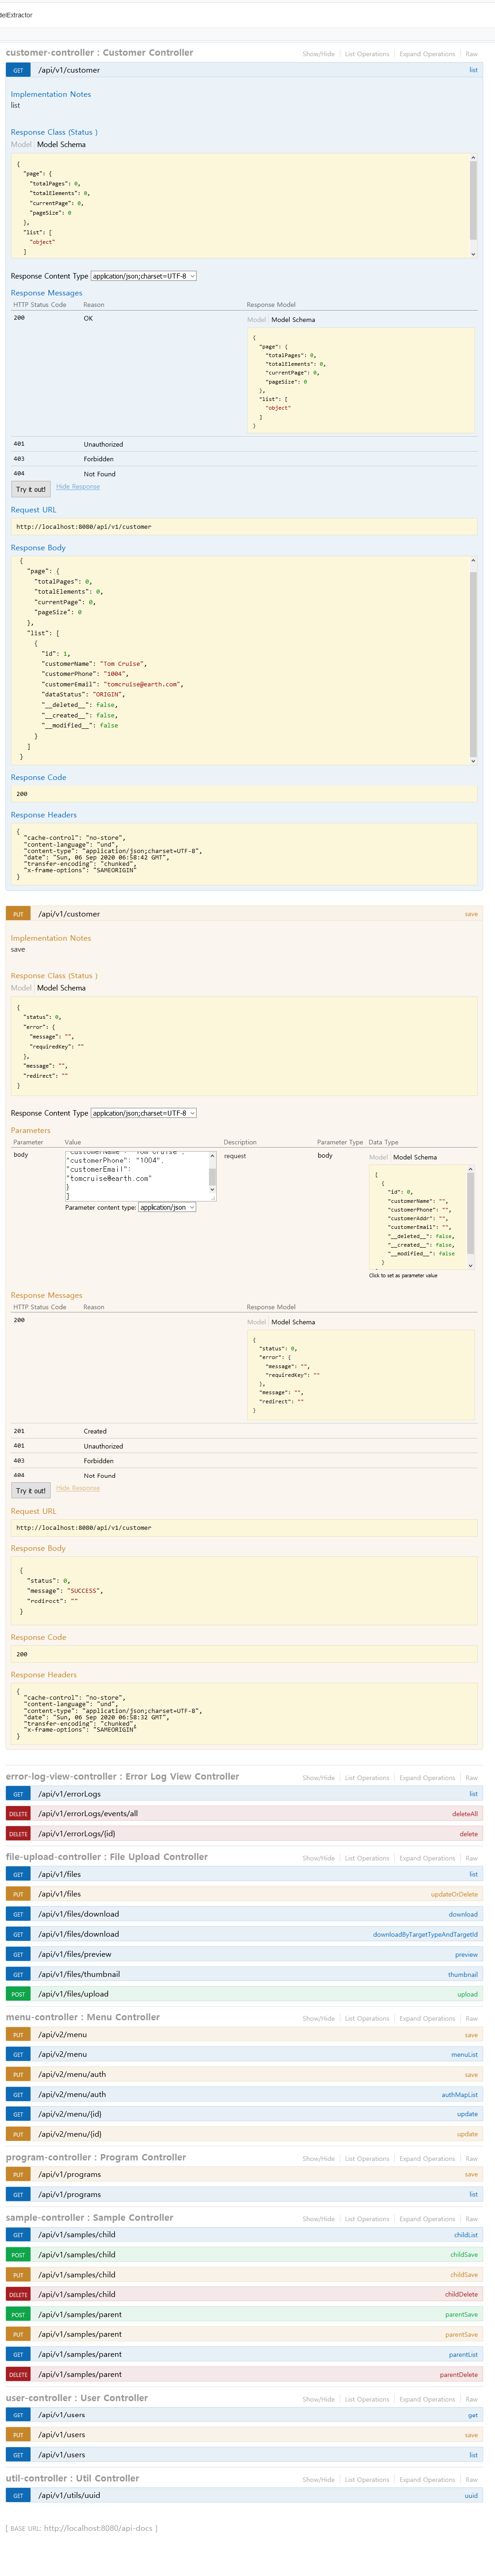Switch to Model tab in body Data Type column
This screenshot has height=2576, width=495.
(x=378, y=1157)
